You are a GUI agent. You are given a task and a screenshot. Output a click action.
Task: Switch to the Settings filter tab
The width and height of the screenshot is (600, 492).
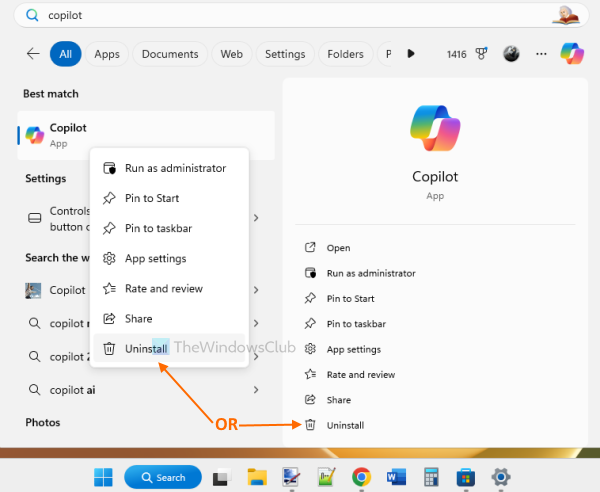click(285, 54)
